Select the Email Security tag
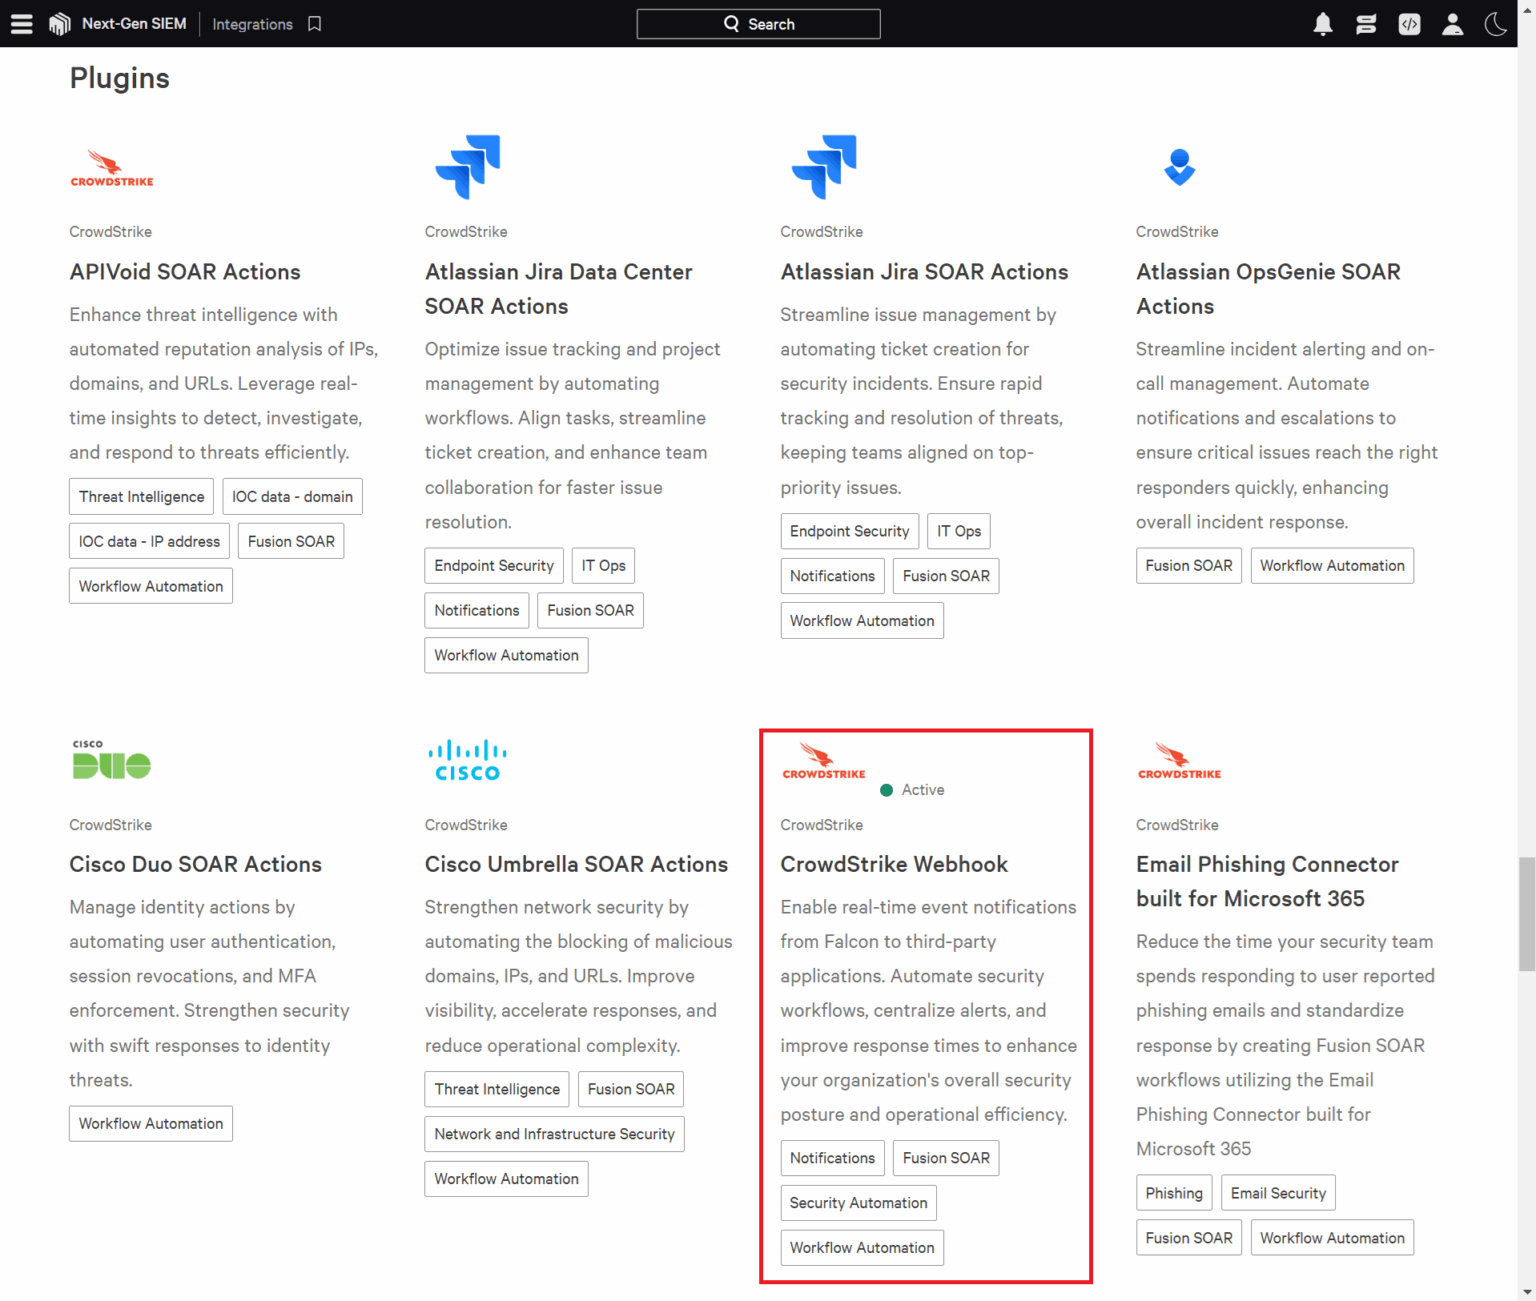 [1277, 1193]
